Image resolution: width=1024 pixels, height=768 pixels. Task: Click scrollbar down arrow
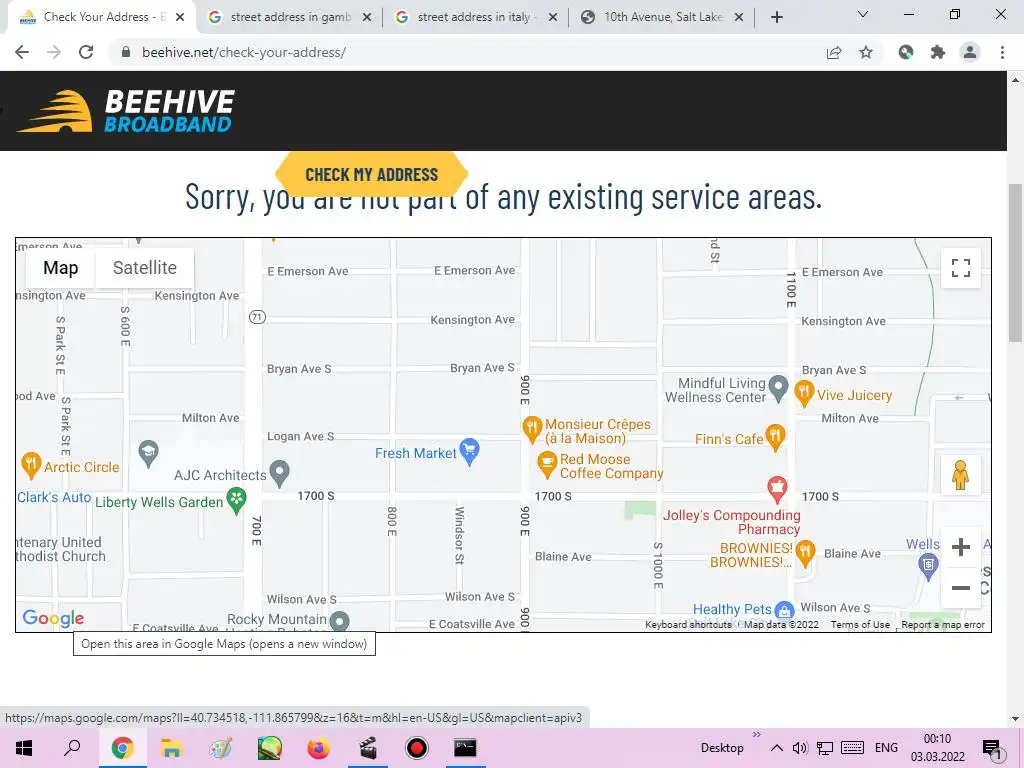coord(1015,719)
